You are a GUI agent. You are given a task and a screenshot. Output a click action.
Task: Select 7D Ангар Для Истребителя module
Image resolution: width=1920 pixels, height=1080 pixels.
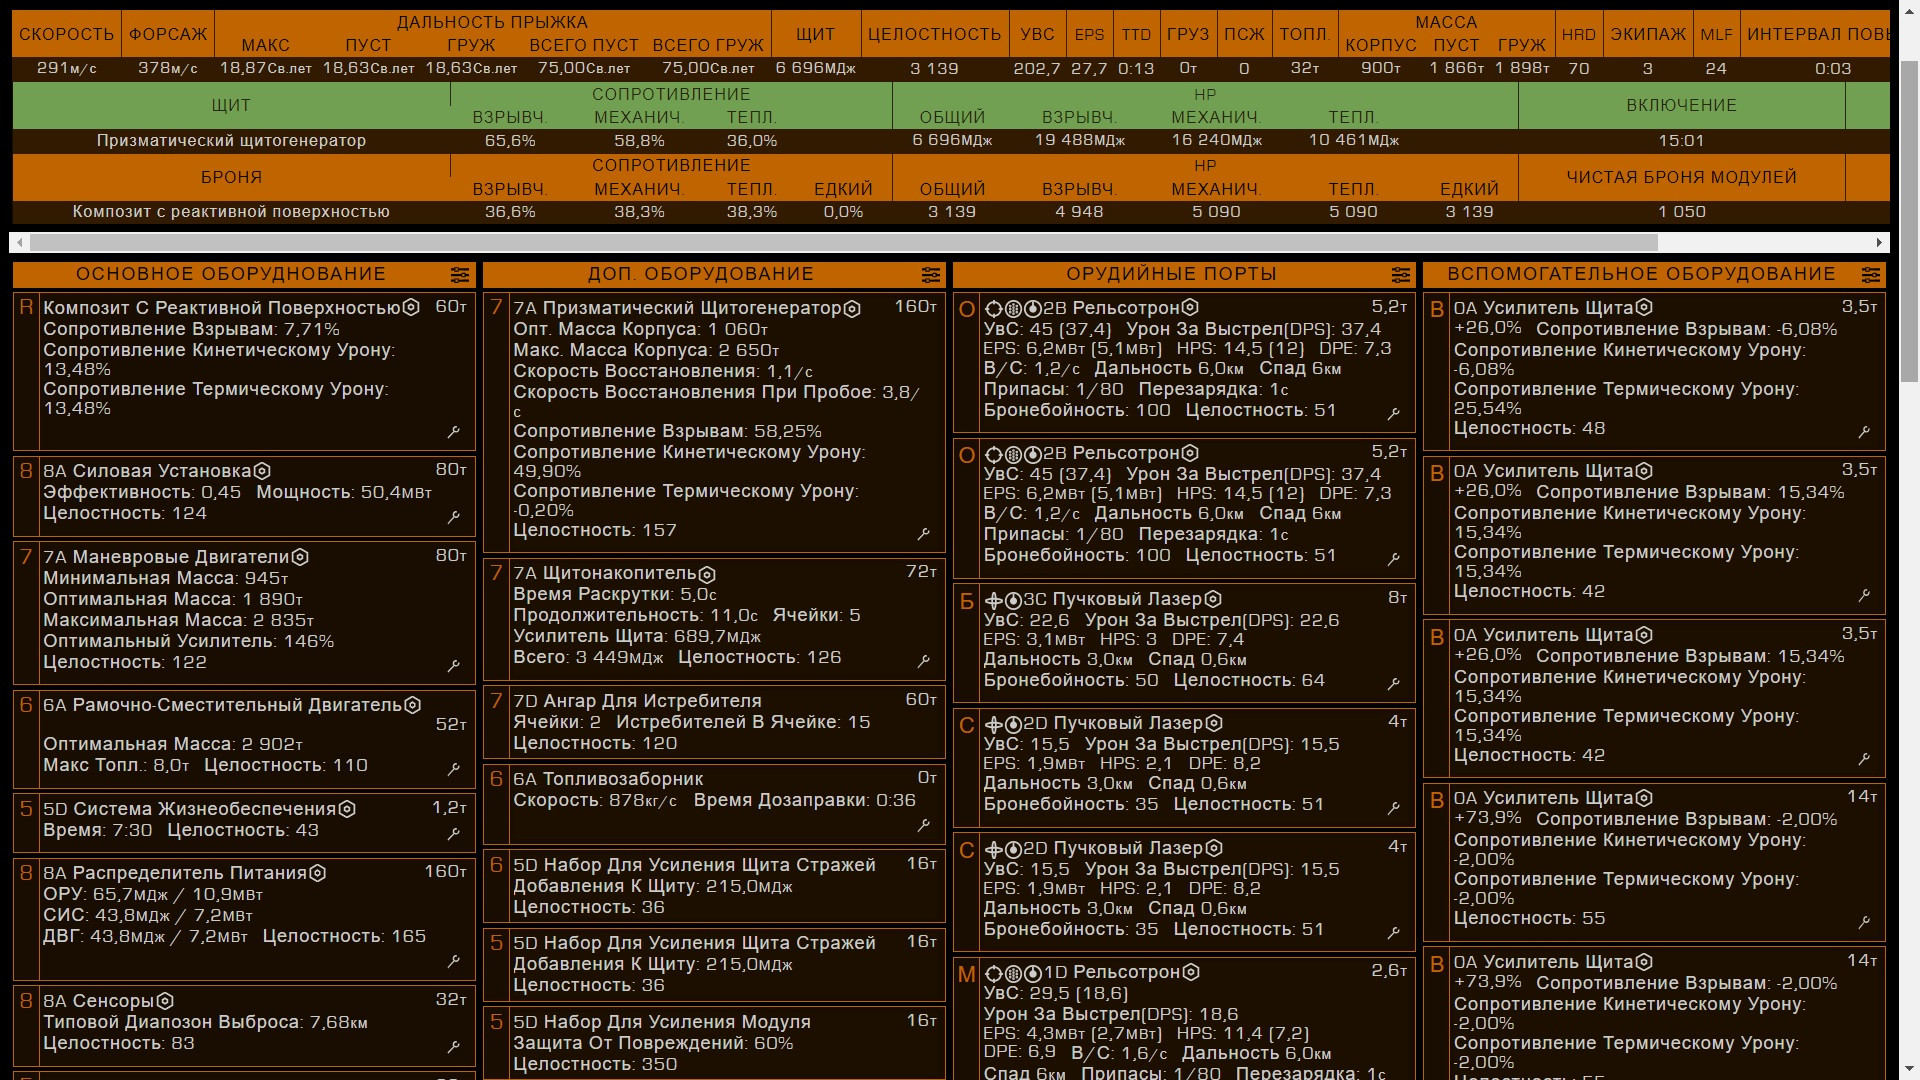pos(637,701)
